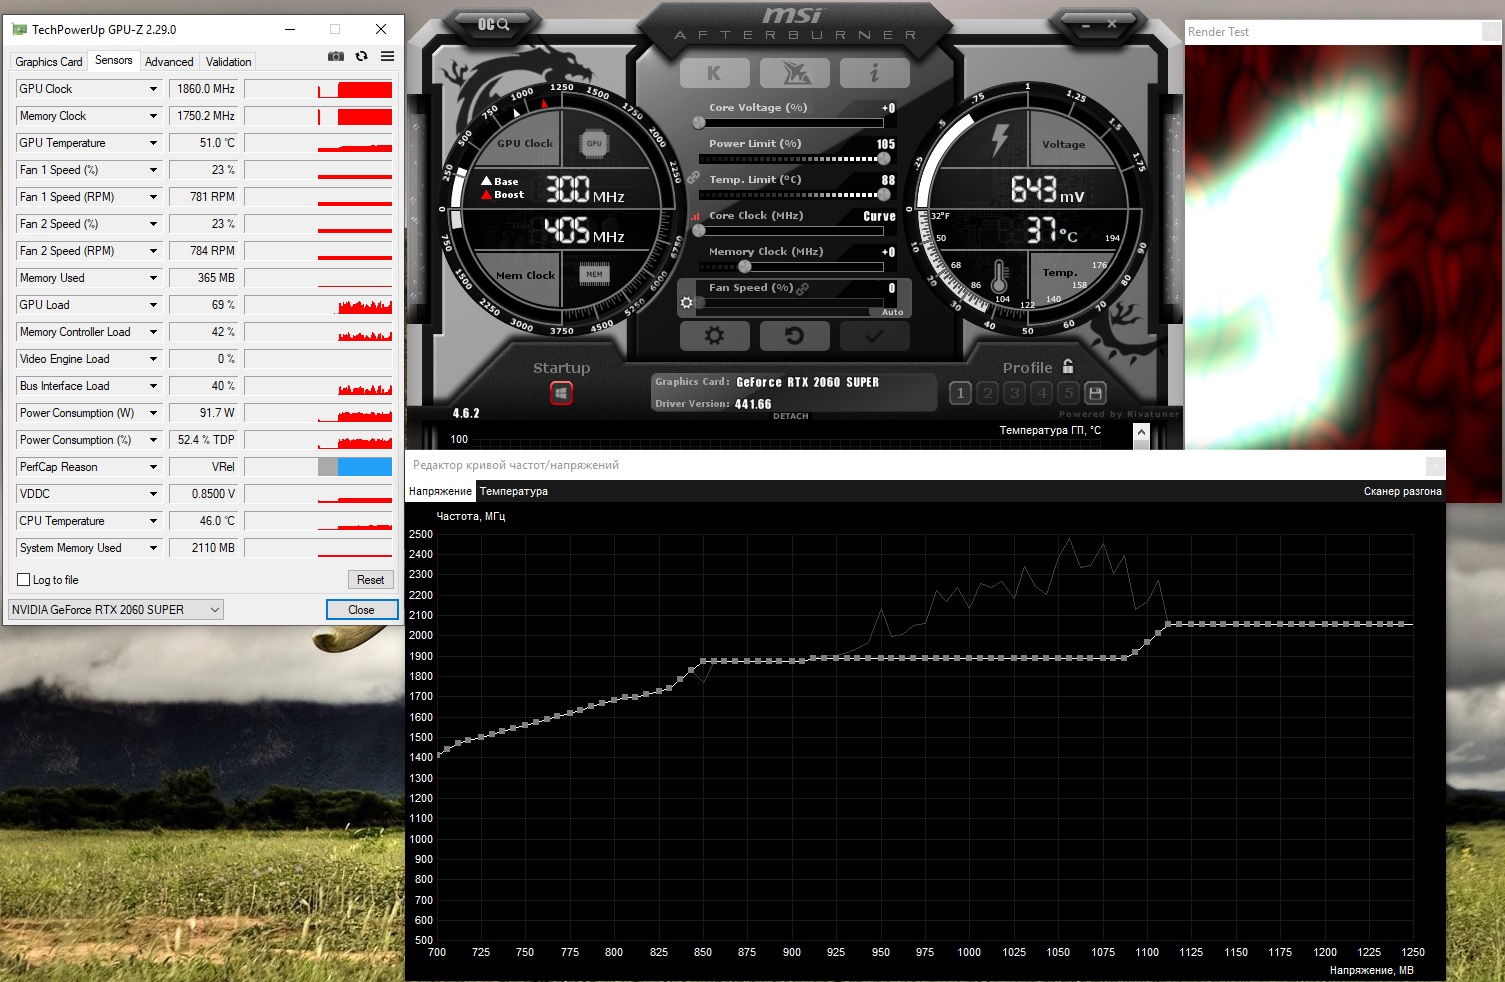Toggle fan speed Auto mode
The image size is (1505, 982).
(893, 312)
